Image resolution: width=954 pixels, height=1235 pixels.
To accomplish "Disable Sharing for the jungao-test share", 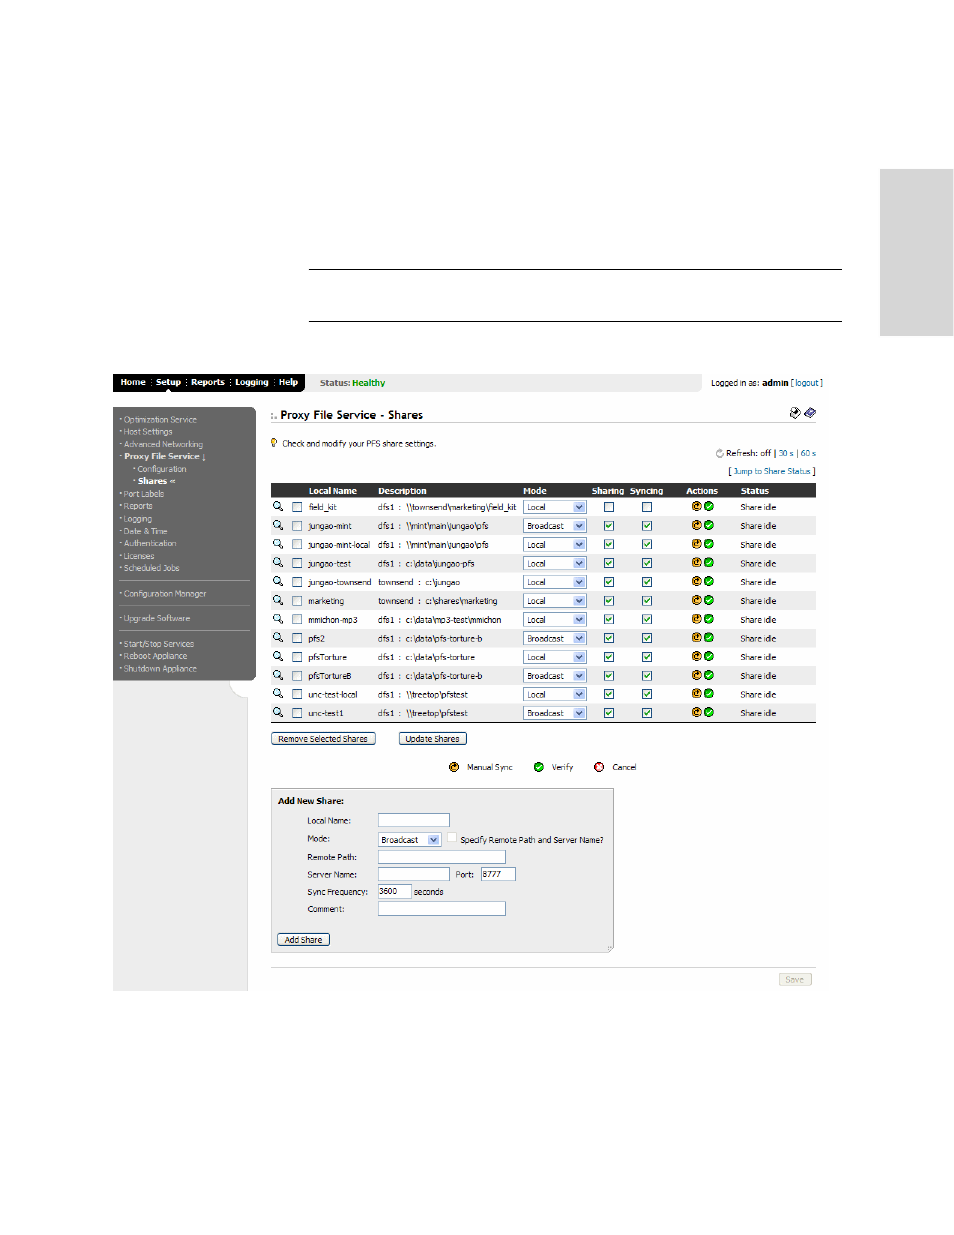I will click(609, 564).
